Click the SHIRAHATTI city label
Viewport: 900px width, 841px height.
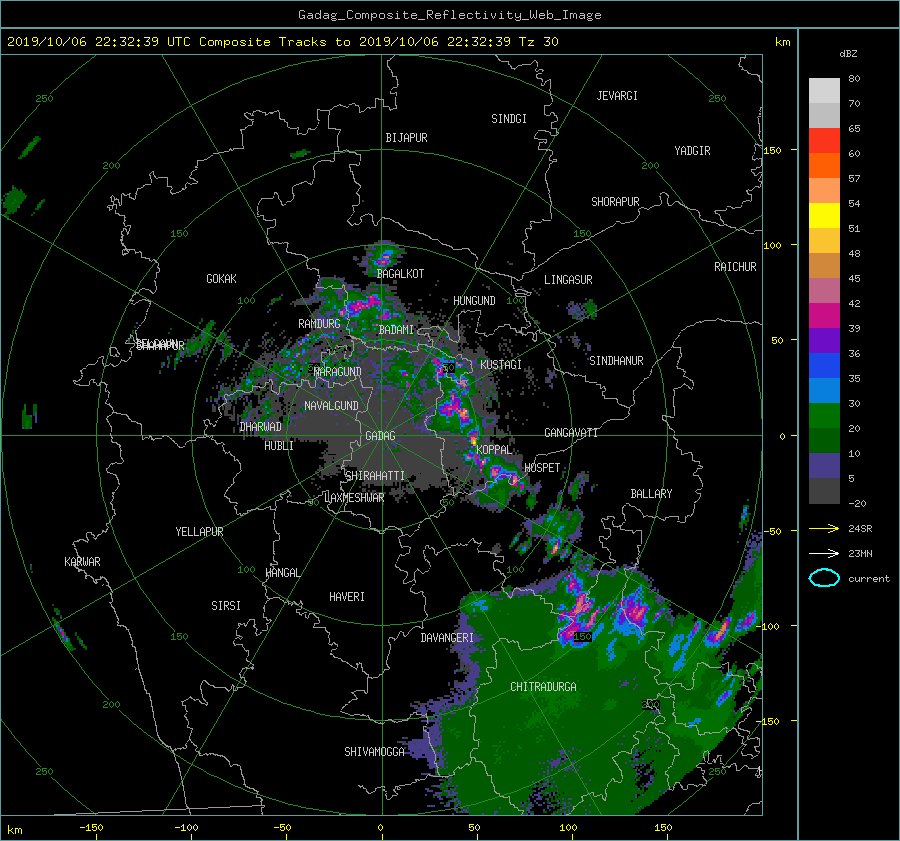coord(375,475)
